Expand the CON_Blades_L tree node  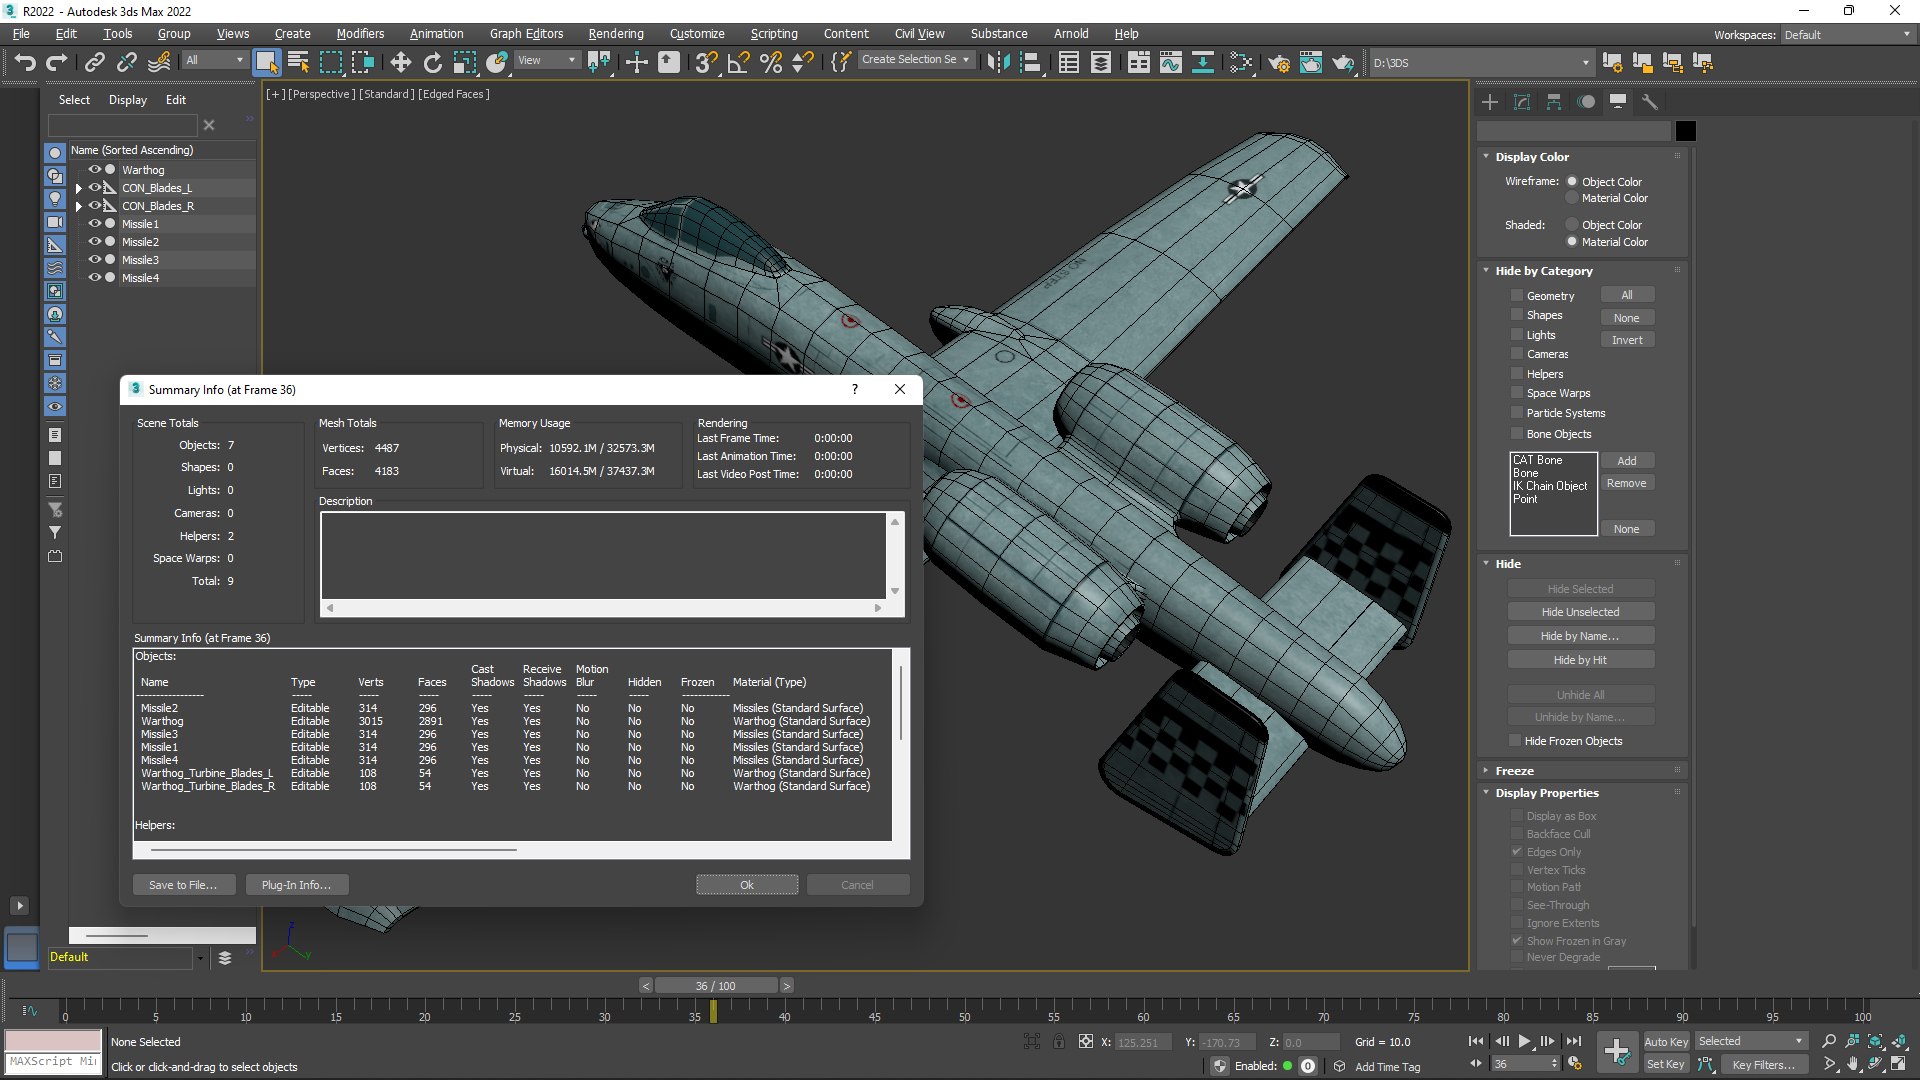tap(79, 188)
